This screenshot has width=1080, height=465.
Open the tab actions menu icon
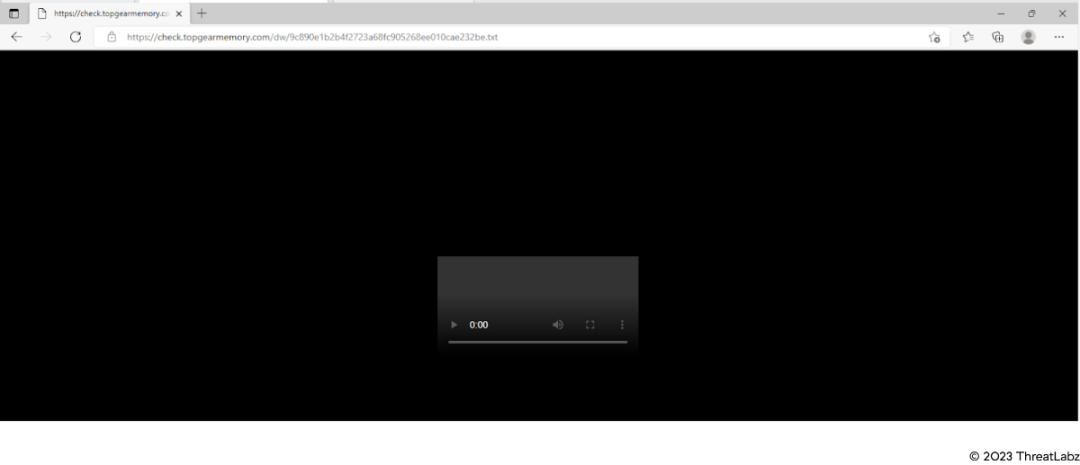coord(14,13)
